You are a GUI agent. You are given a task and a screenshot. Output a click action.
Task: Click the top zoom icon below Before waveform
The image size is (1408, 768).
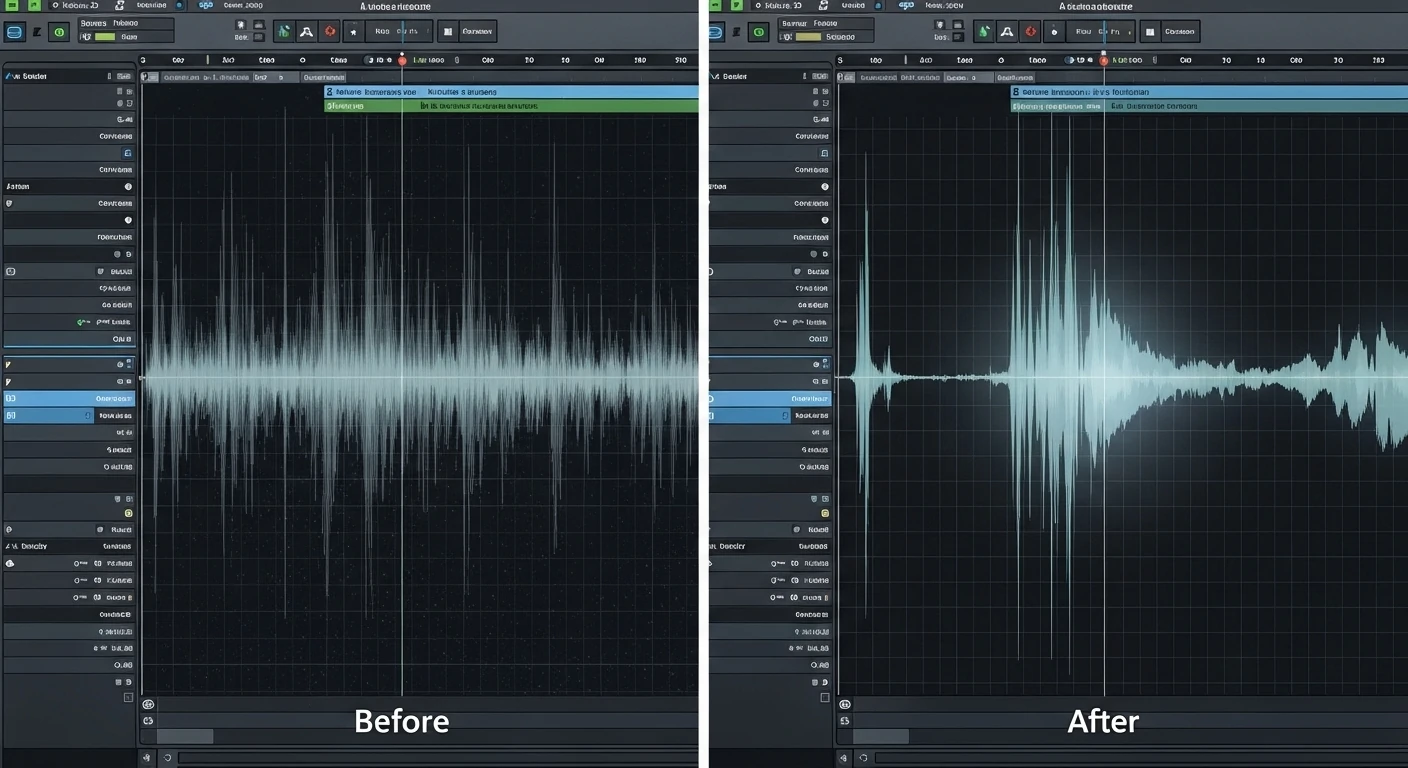pyautogui.click(x=148, y=704)
